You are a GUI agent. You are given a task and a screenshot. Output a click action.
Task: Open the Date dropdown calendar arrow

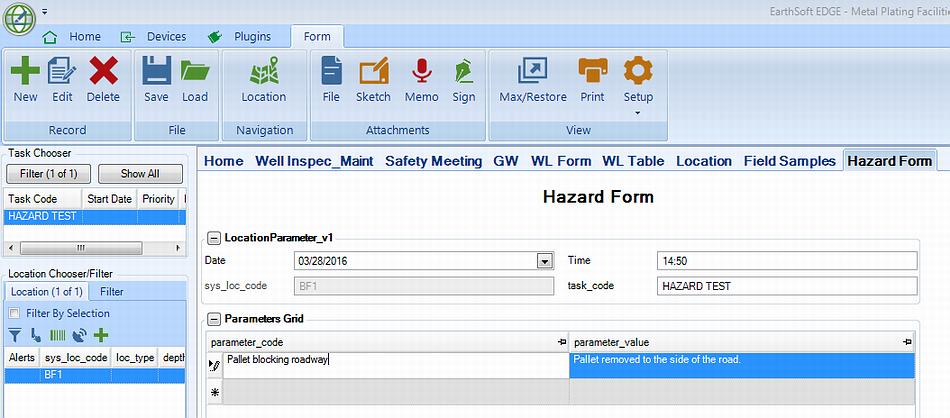[x=545, y=261]
